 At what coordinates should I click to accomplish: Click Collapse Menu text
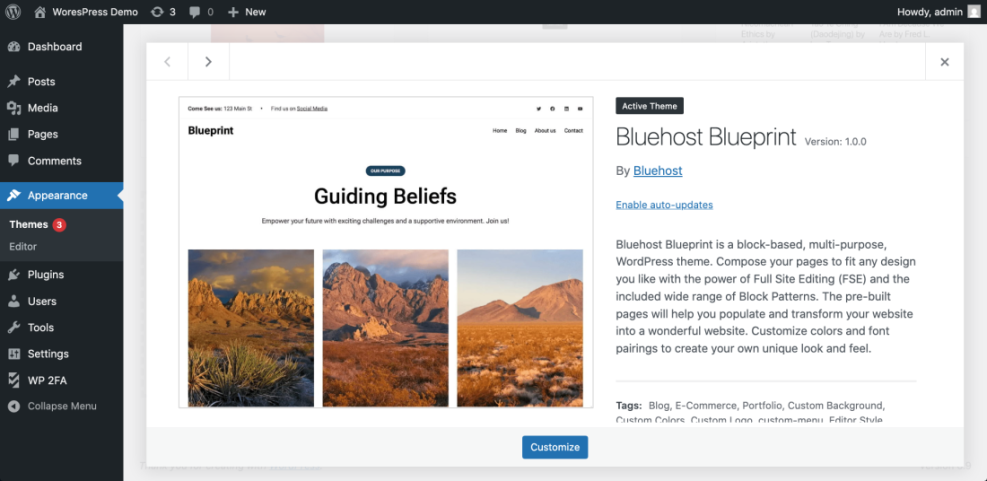click(x=62, y=406)
